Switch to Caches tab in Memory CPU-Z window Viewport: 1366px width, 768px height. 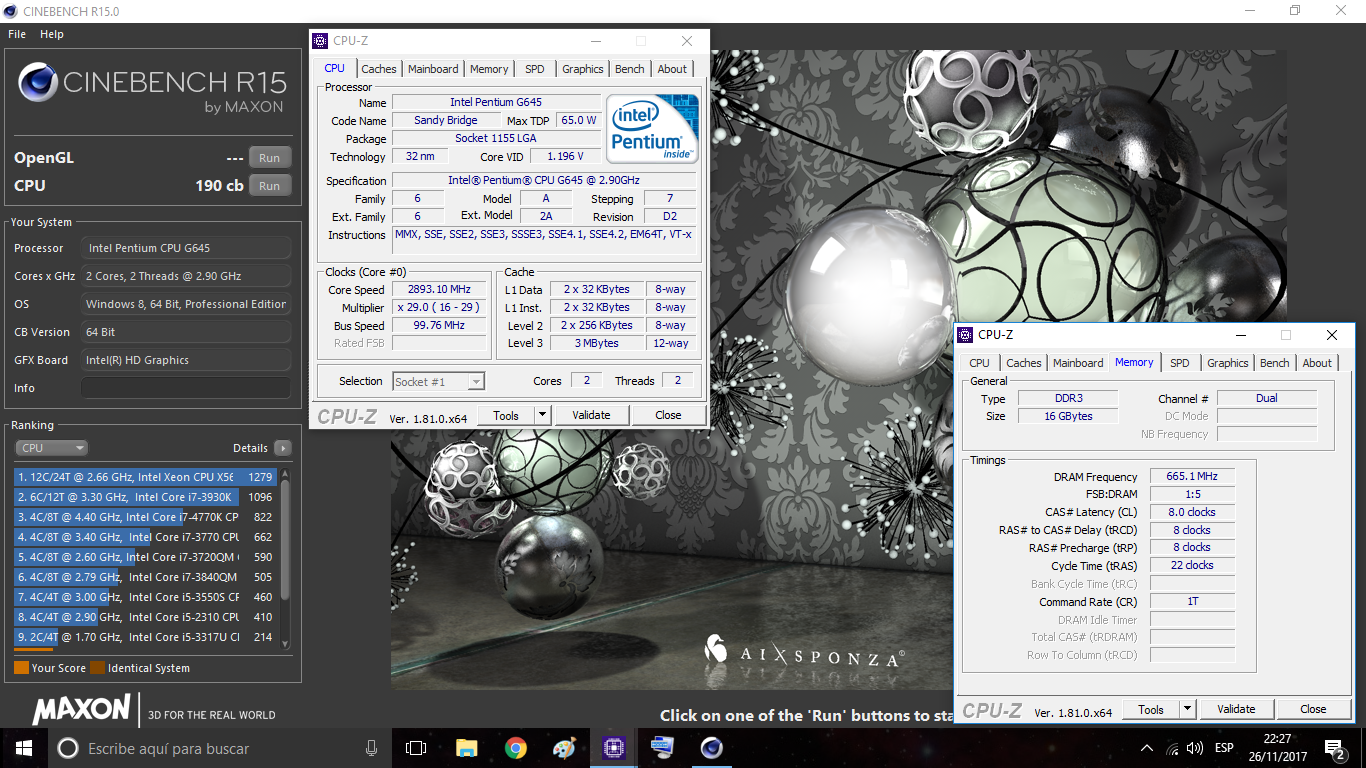[x=1024, y=363]
